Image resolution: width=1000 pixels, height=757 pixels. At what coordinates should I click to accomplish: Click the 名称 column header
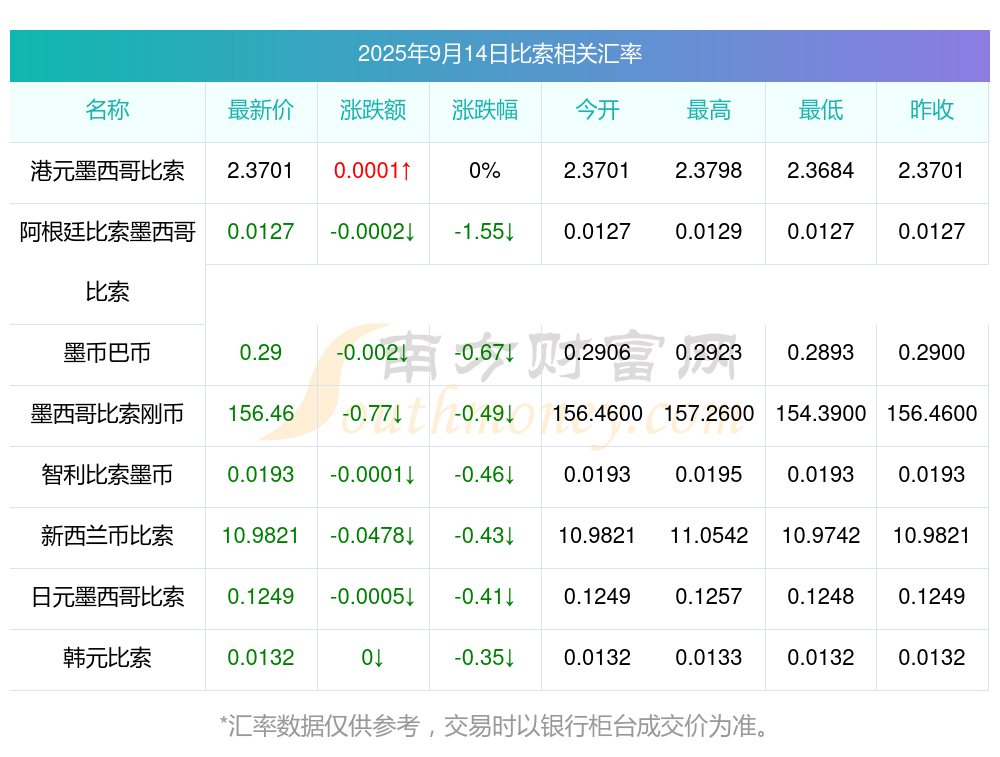click(x=107, y=110)
